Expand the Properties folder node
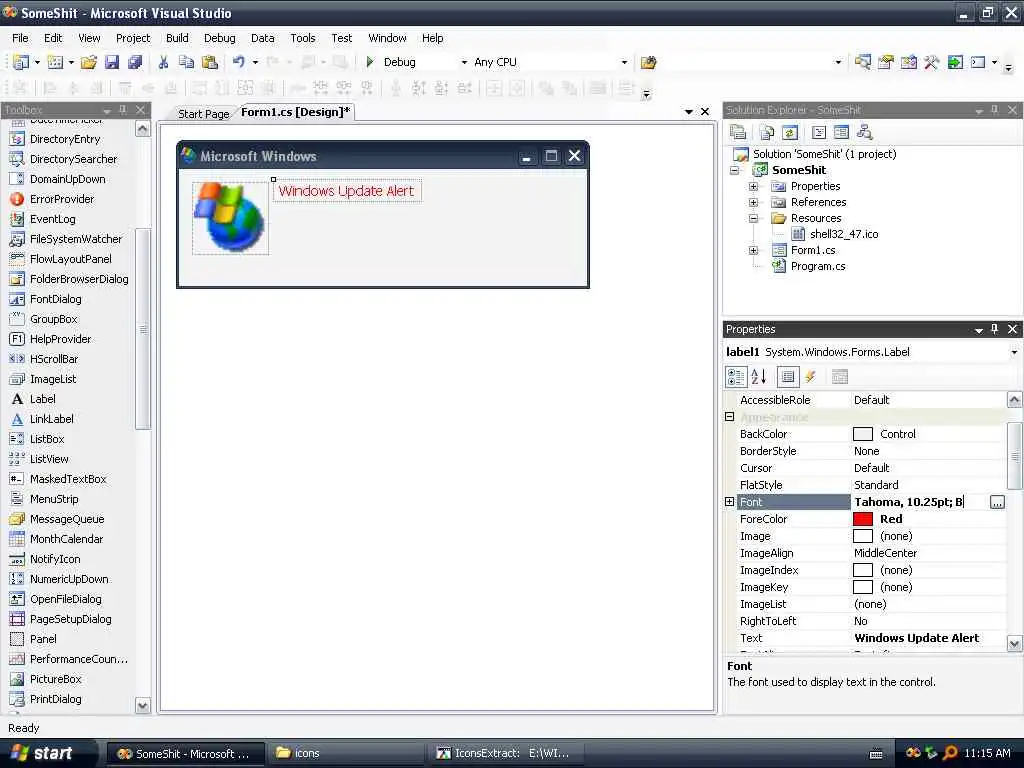Viewport: 1024px width, 768px height. click(x=754, y=186)
